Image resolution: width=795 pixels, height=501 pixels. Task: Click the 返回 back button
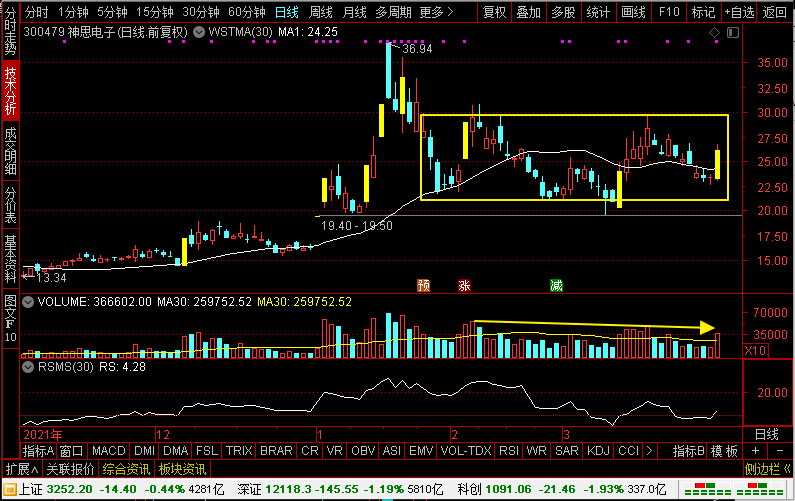tap(775, 12)
